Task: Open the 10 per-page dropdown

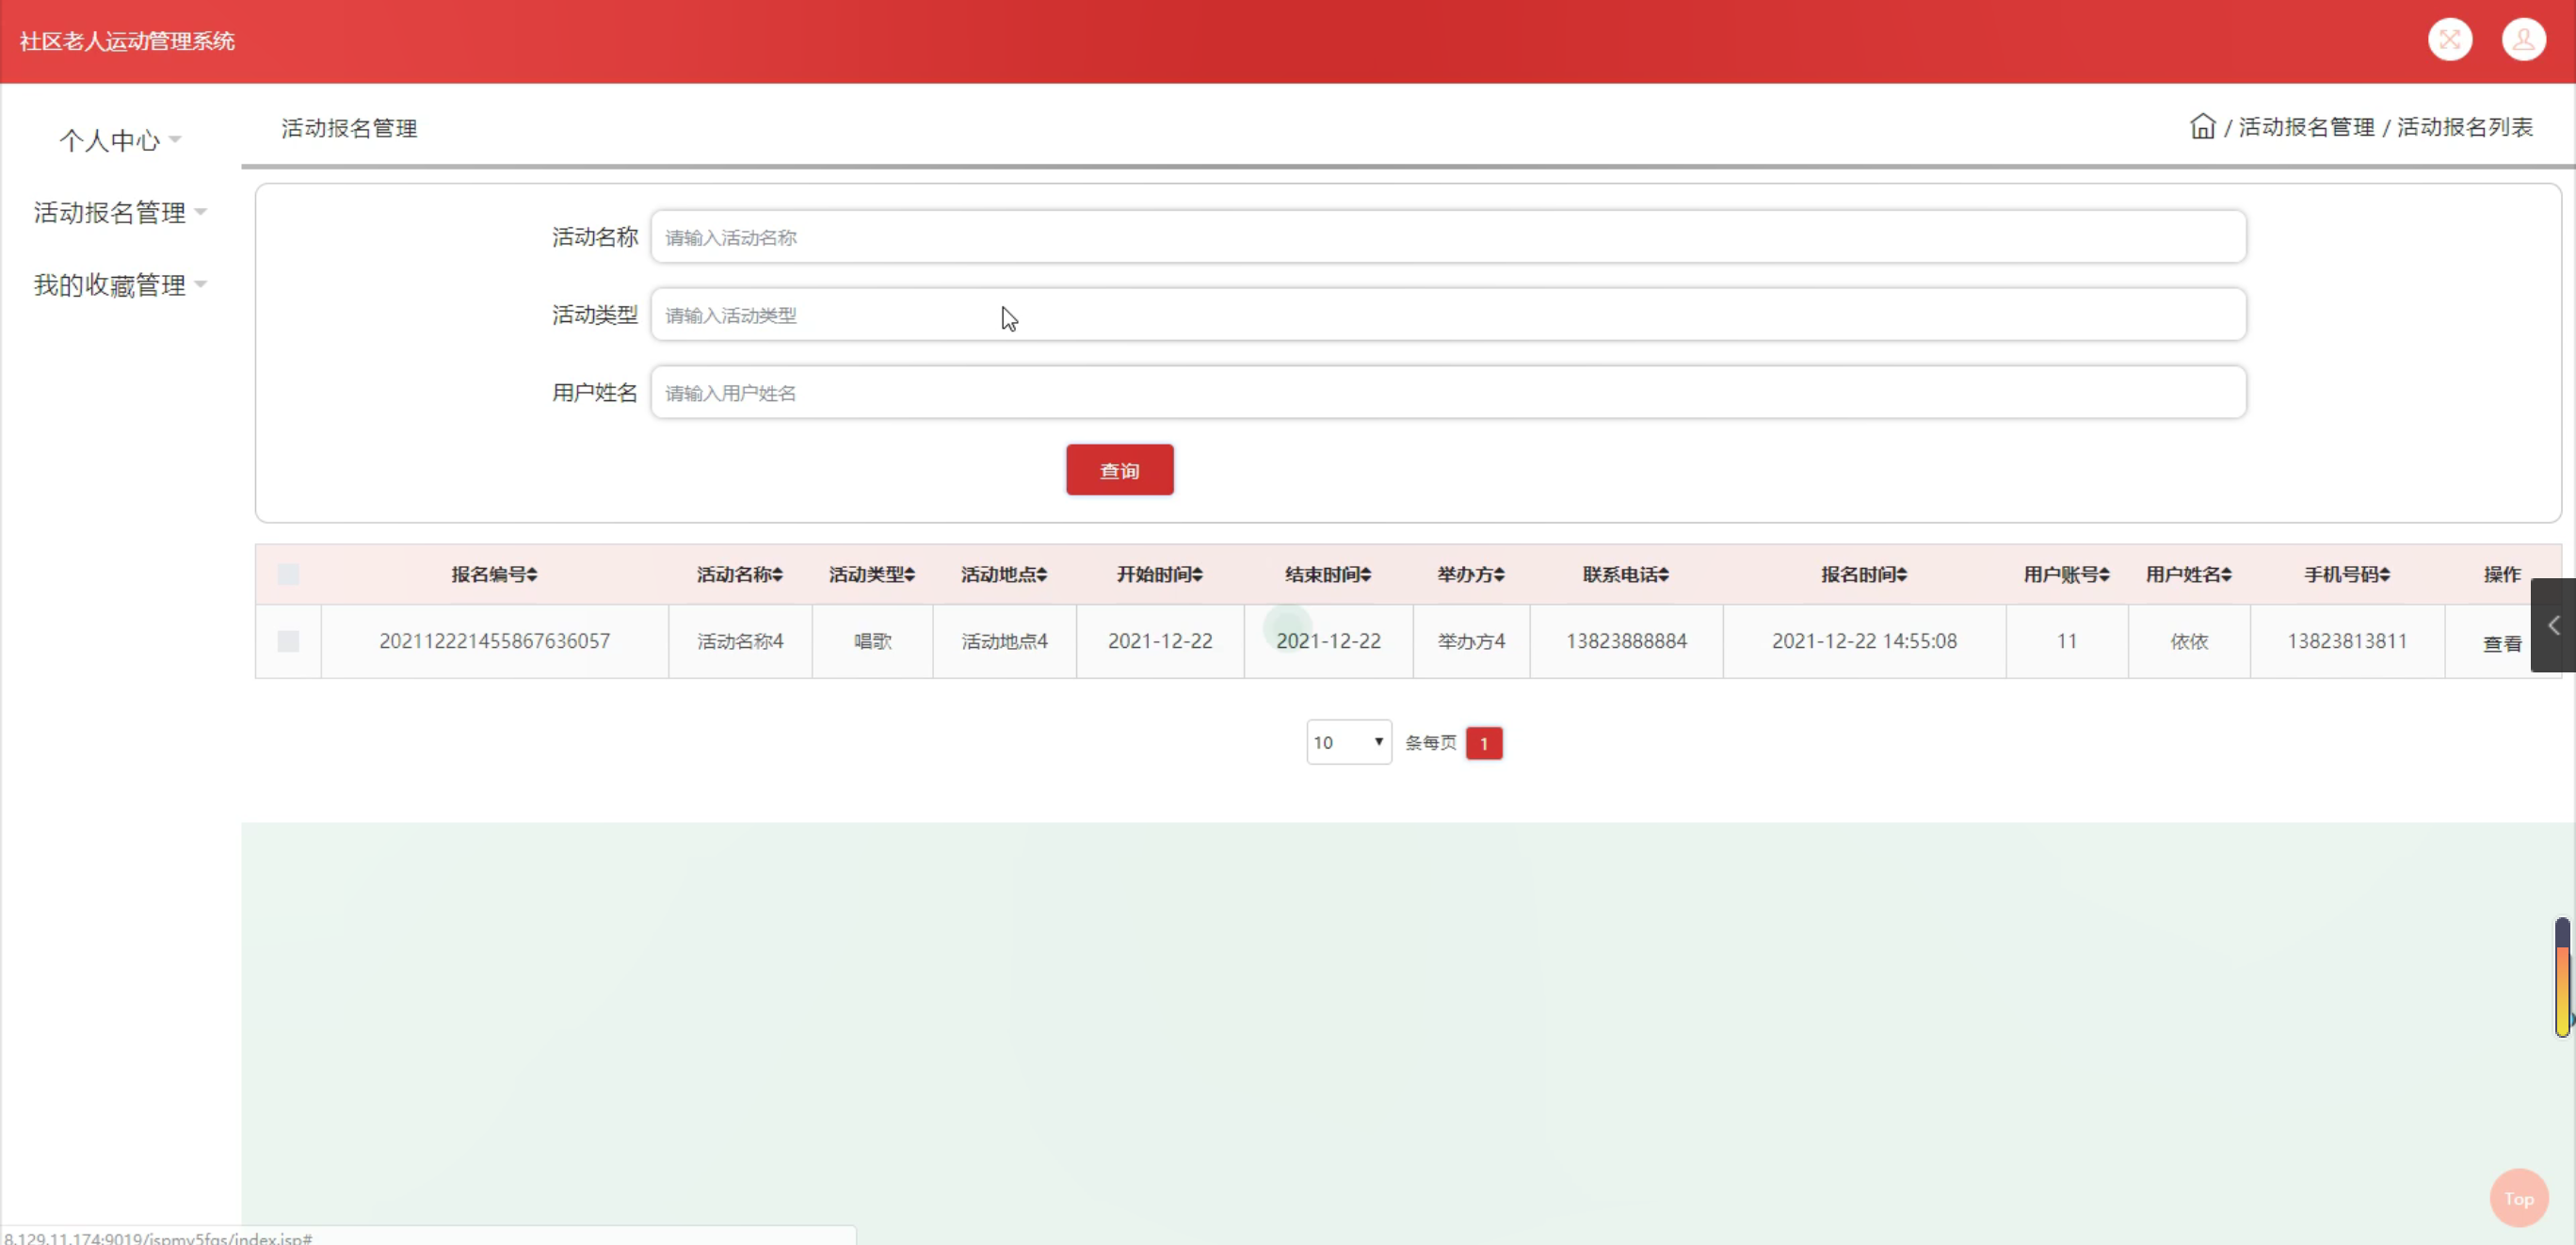Action: [1348, 742]
